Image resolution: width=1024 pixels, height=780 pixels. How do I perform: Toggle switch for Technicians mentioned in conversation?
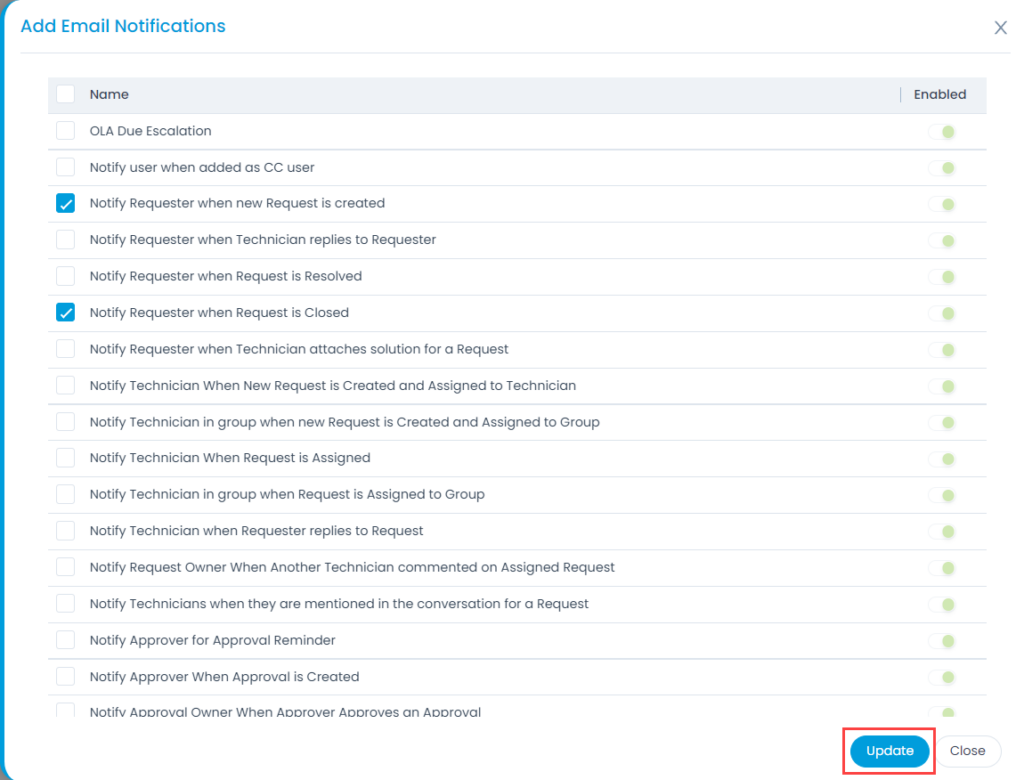[x=942, y=605]
